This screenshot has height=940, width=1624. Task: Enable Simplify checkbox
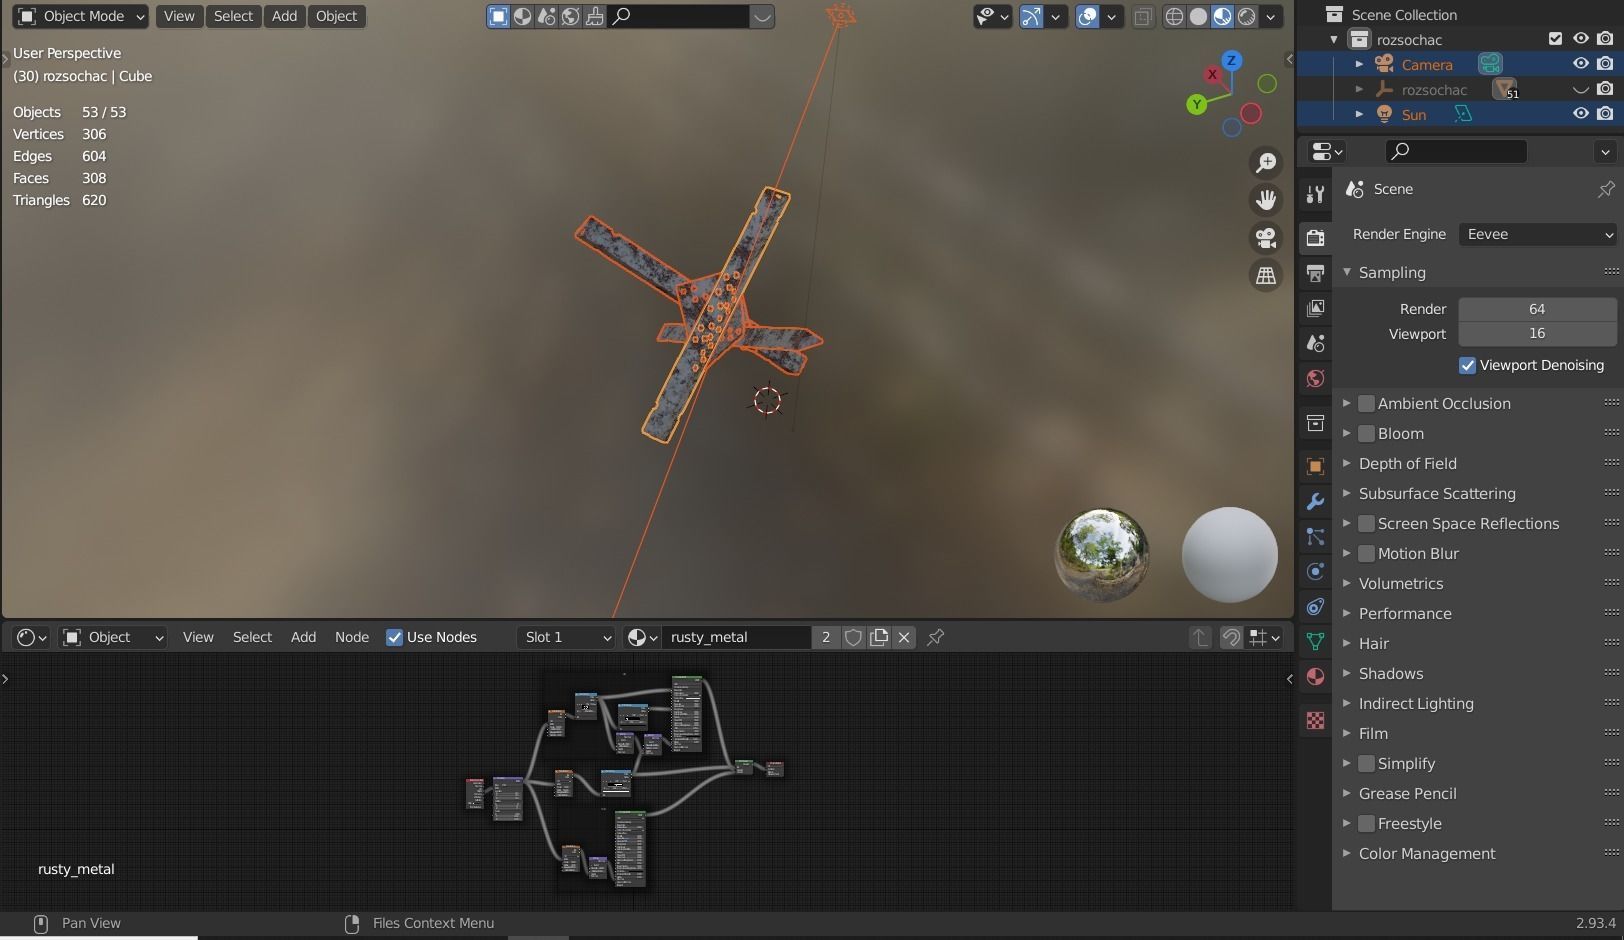pos(1366,763)
